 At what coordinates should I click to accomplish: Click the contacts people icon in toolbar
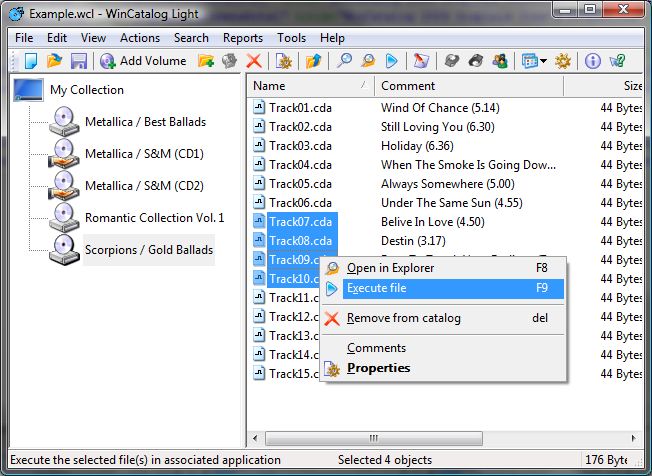[500, 61]
